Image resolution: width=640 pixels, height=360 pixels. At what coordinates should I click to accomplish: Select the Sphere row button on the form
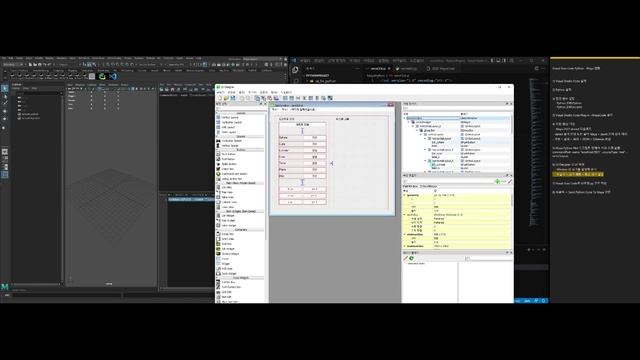(x=315, y=138)
